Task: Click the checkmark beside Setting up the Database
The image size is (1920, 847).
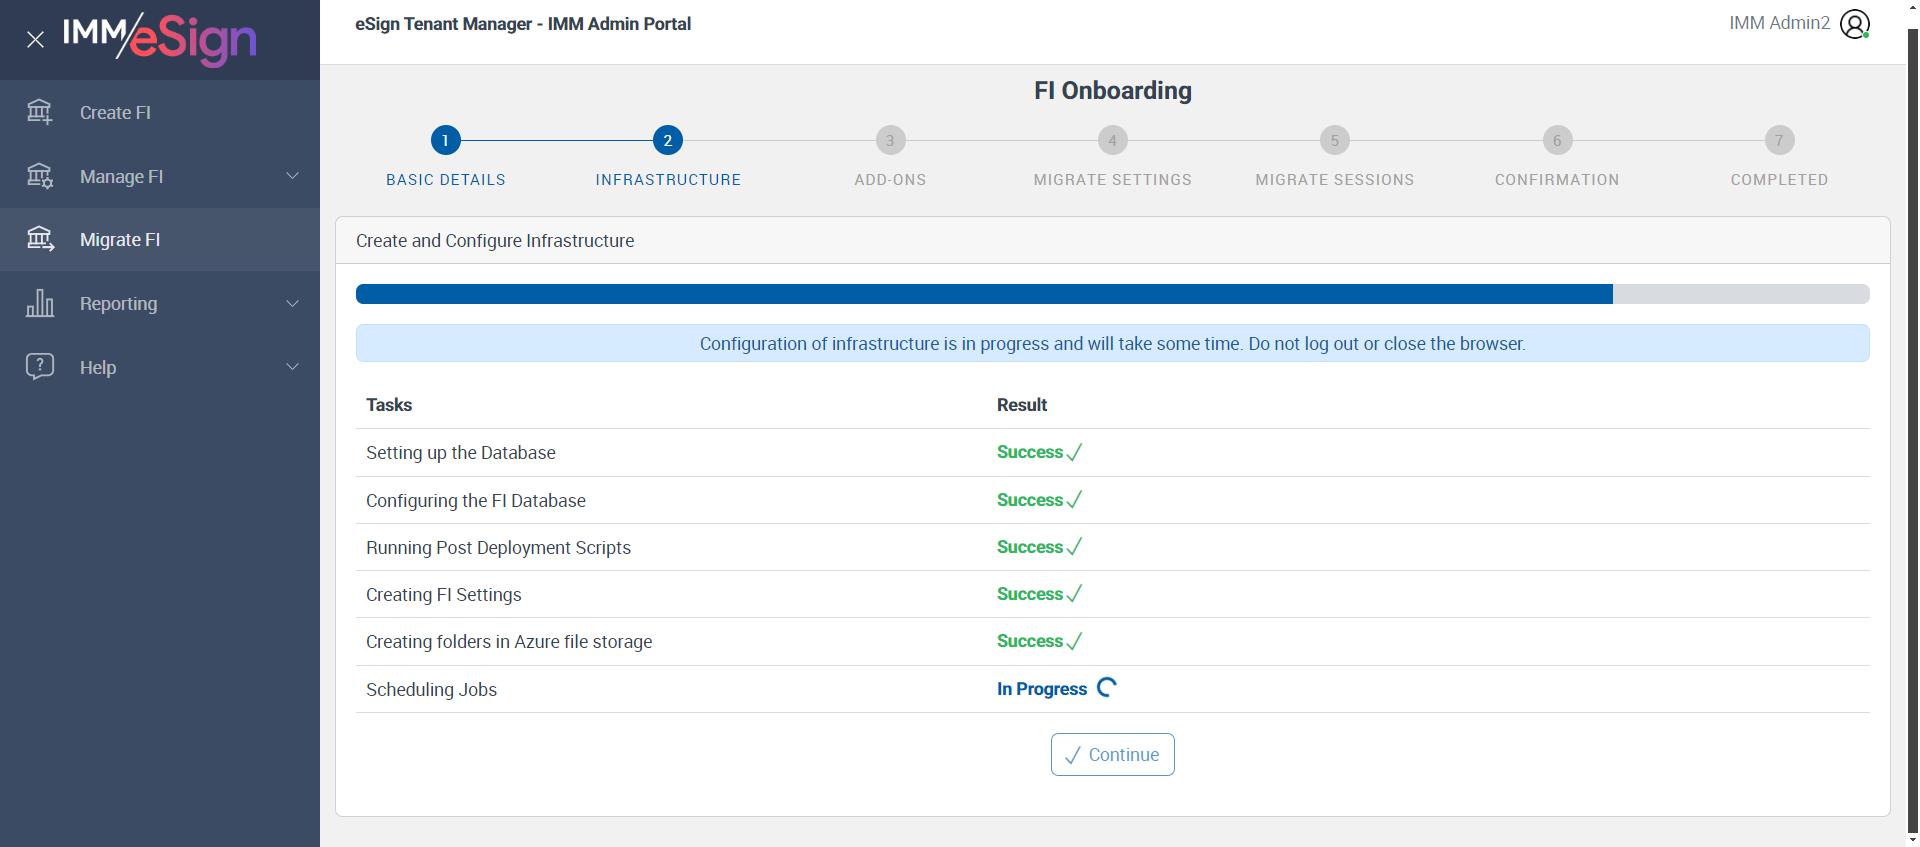Action: click(1074, 452)
